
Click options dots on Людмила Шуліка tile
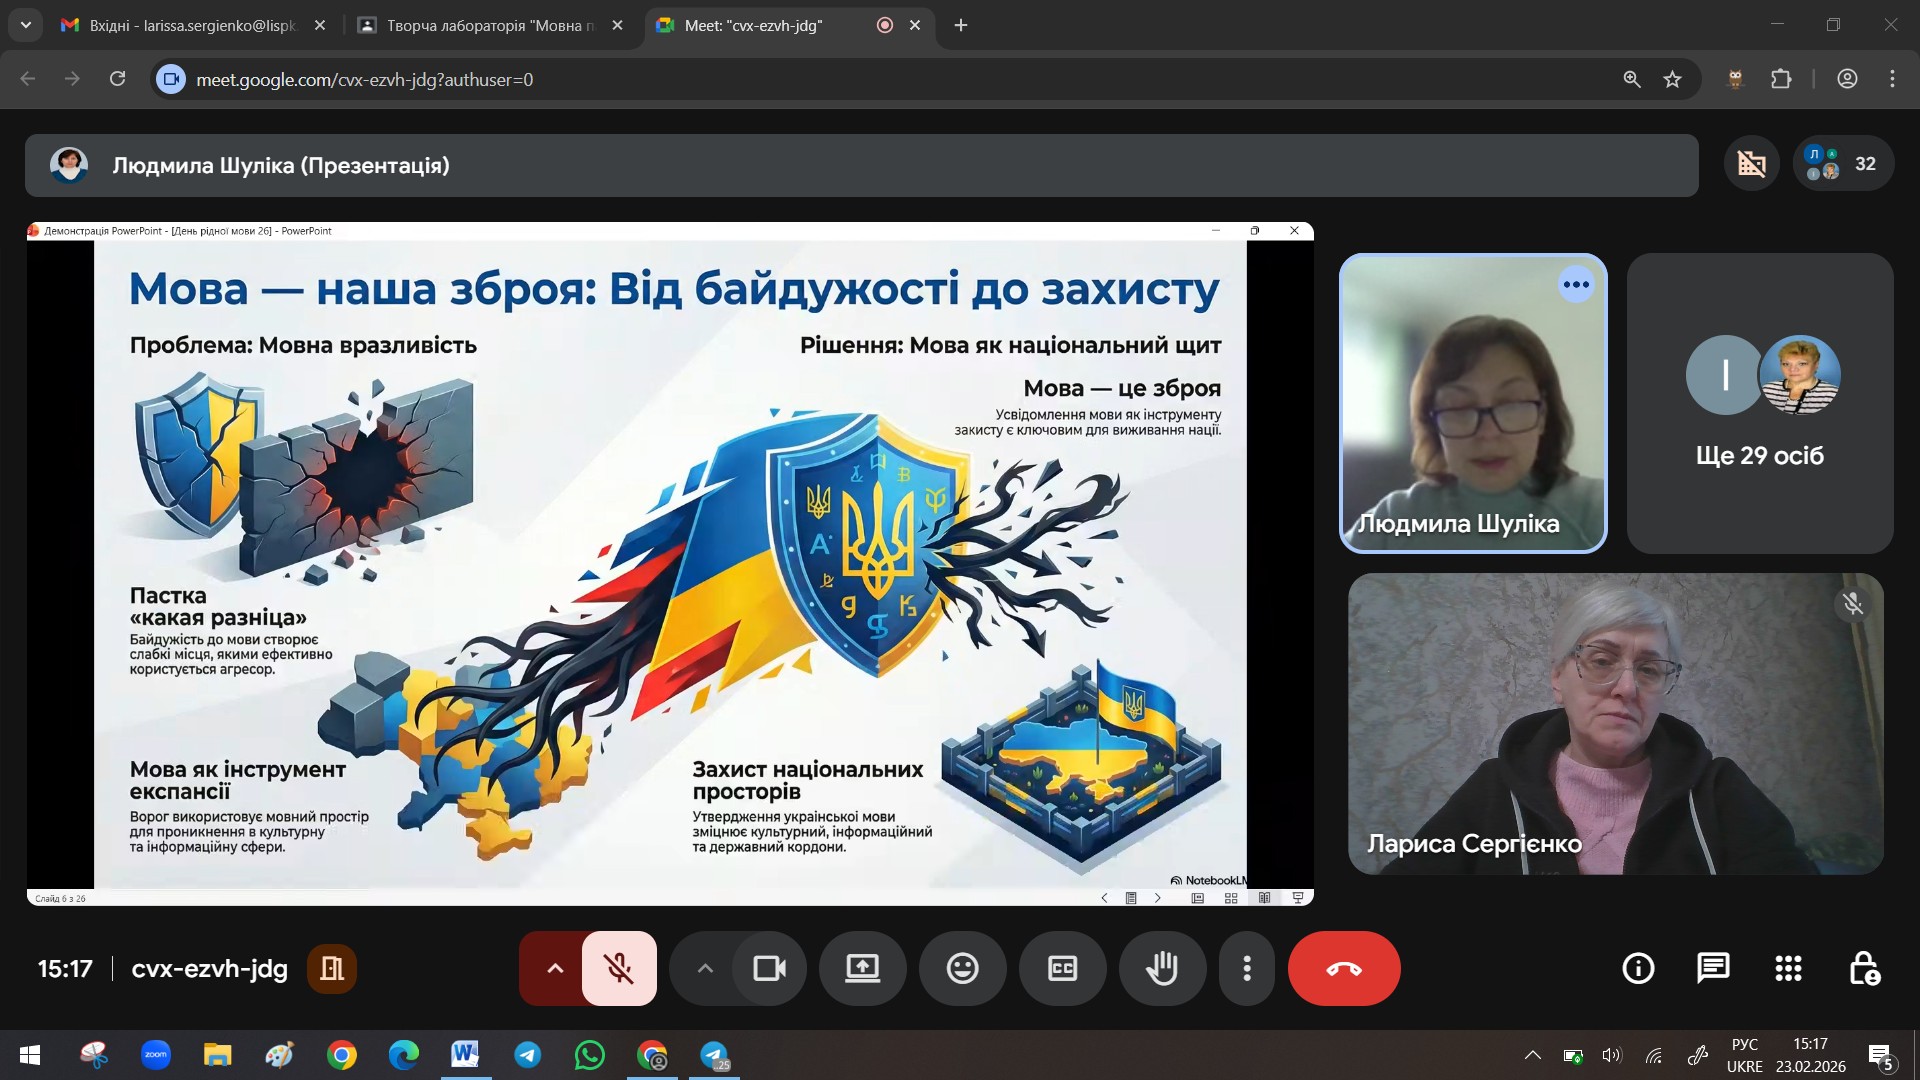pyautogui.click(x=1576, y=285)
